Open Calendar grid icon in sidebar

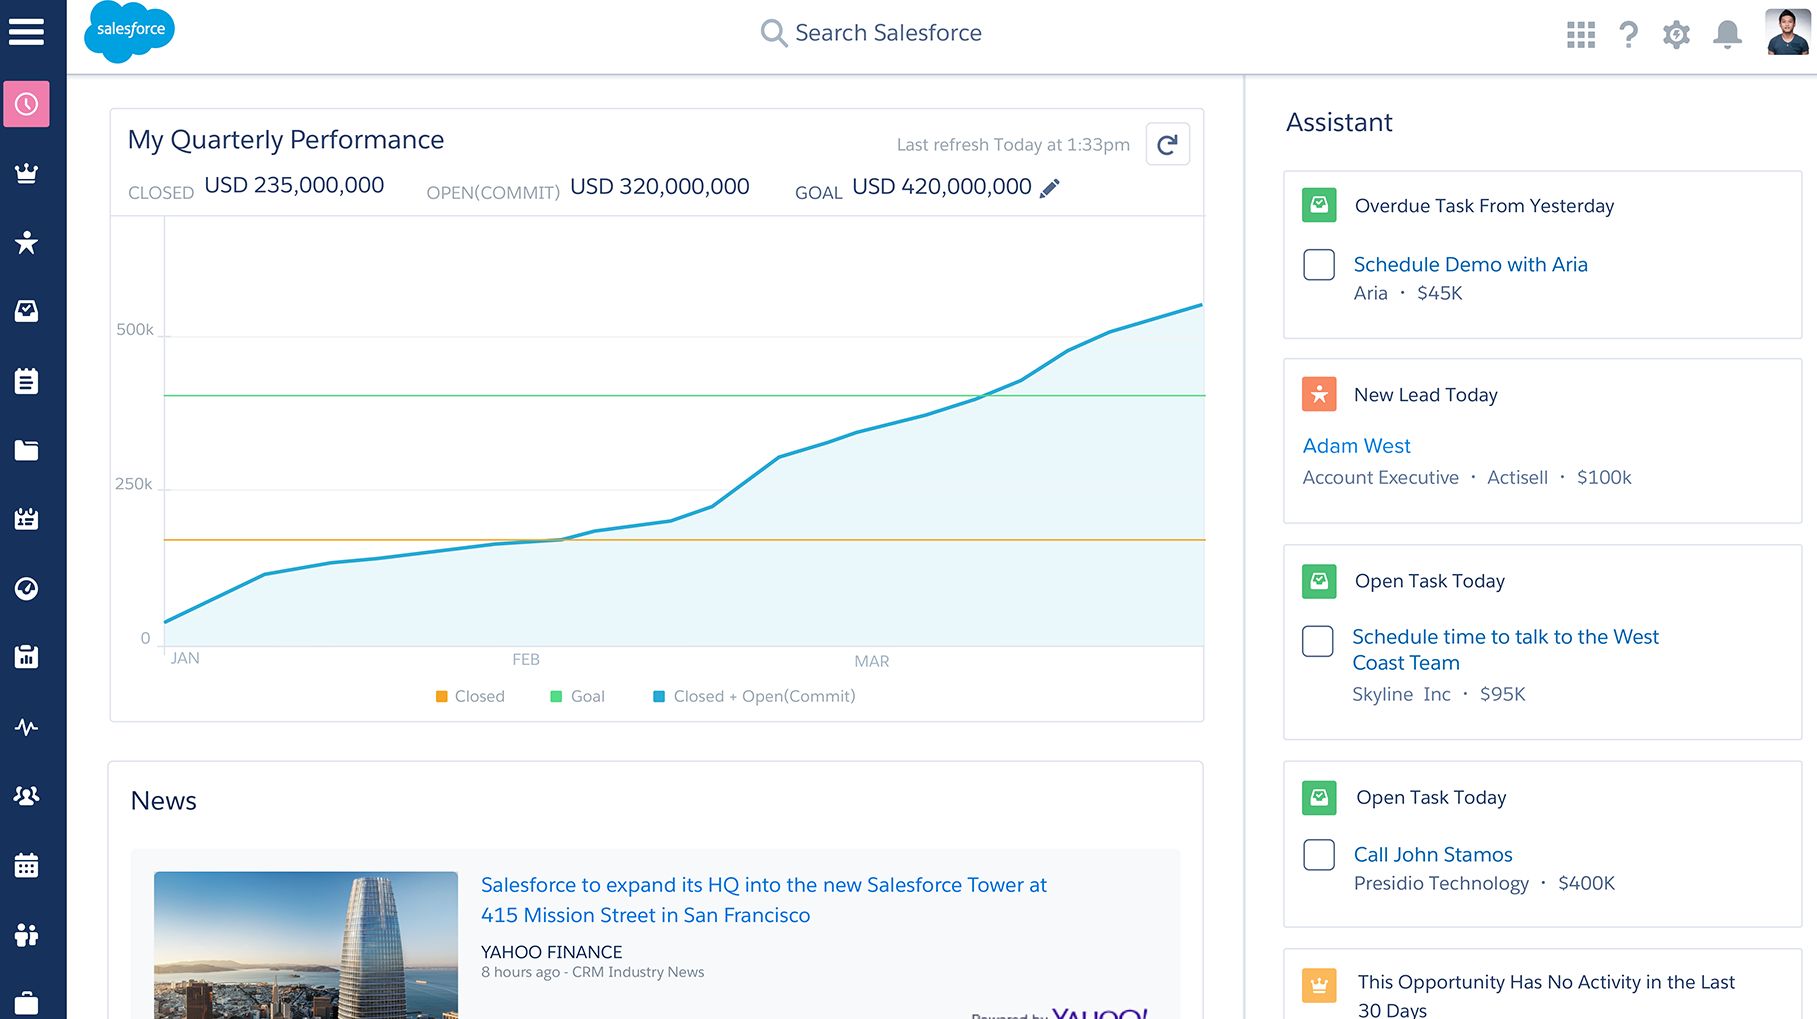(26, 865)
